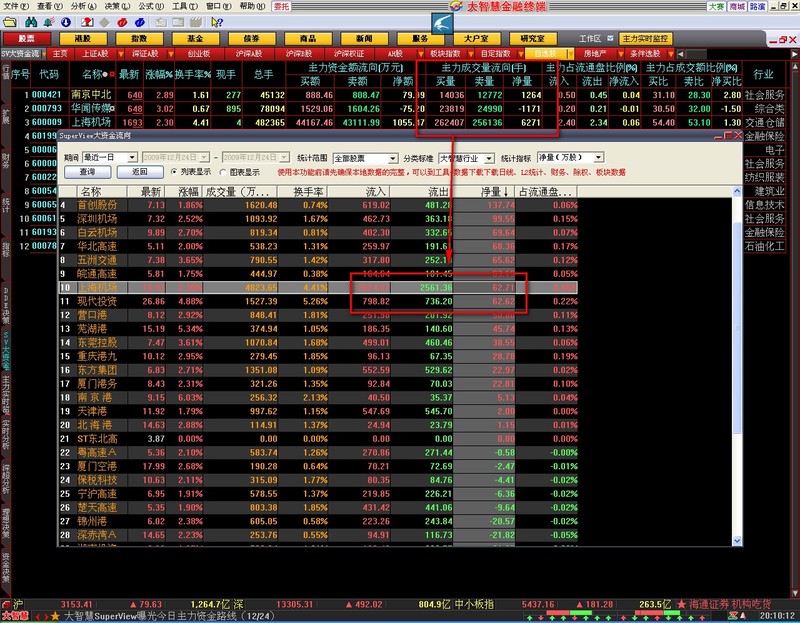Switch to the 主页 tab
Viewport: 800px width, 623px height.
(60, 54)
